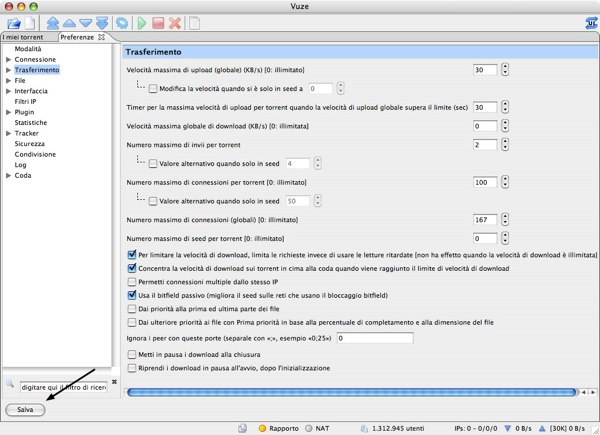
Task: Enable 'Dai priorità alla prima ed ultima parte'
Action: (132, 309)
